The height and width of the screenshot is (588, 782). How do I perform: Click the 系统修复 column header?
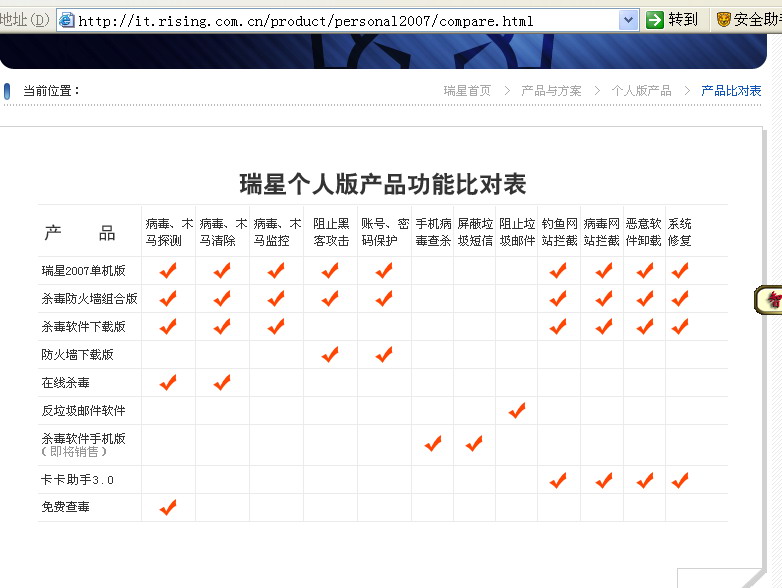coord(680,232)
